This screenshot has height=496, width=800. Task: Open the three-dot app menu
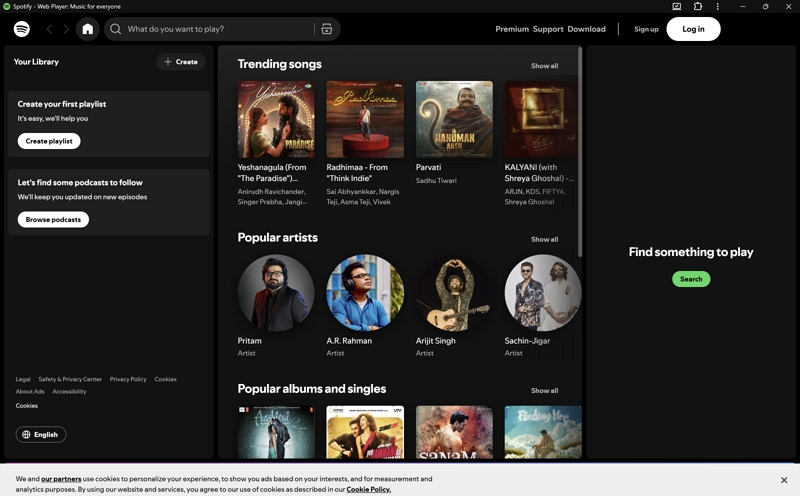click(x=717, y=6)
